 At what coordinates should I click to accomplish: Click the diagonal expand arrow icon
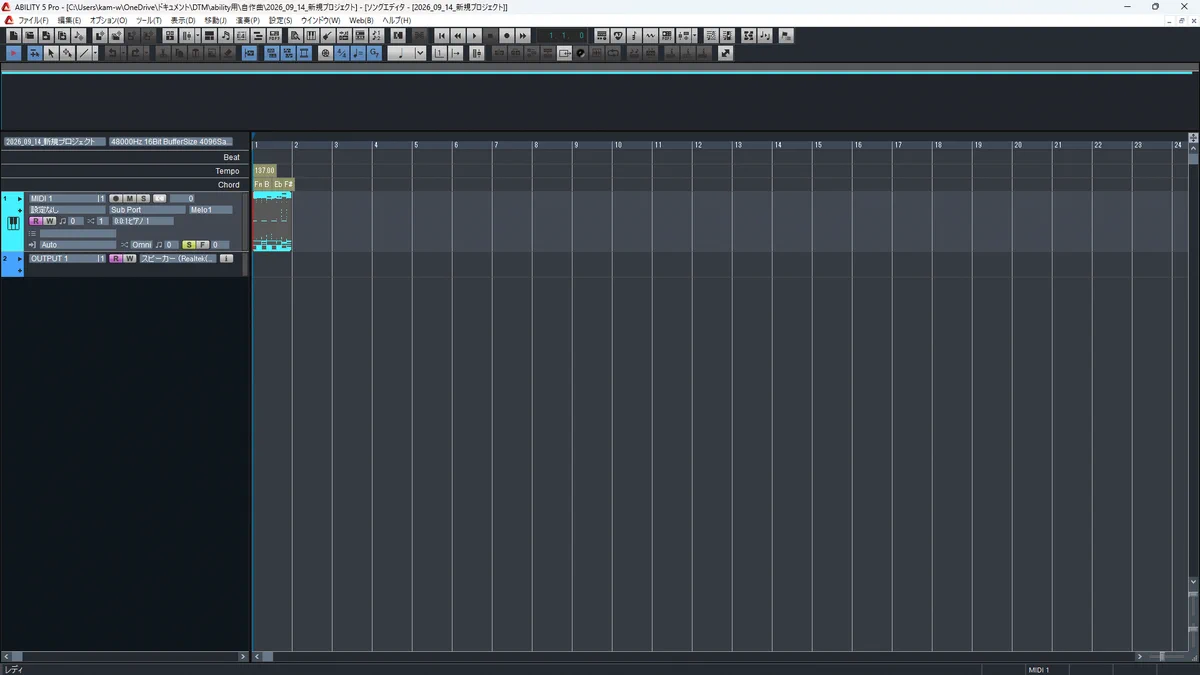click(x=725, y=53)
